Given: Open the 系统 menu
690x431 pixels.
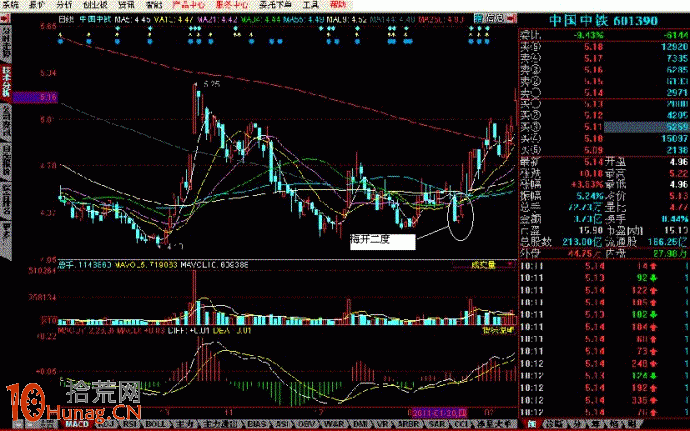Looking at the screenshot, I should [x=11, y=5].
